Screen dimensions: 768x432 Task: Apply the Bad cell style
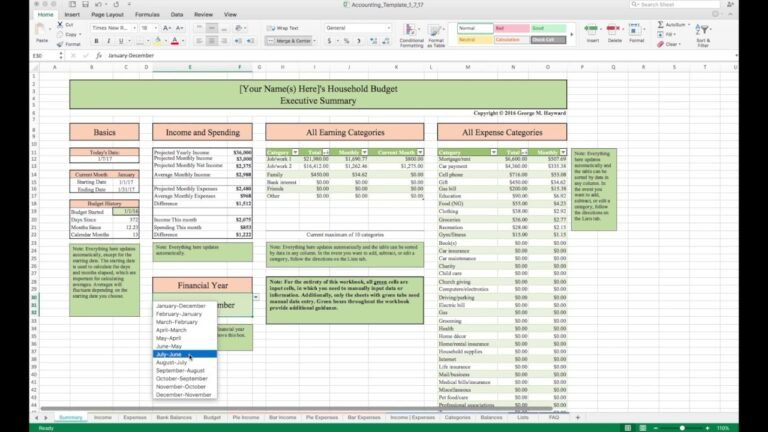tap(511, 28)
